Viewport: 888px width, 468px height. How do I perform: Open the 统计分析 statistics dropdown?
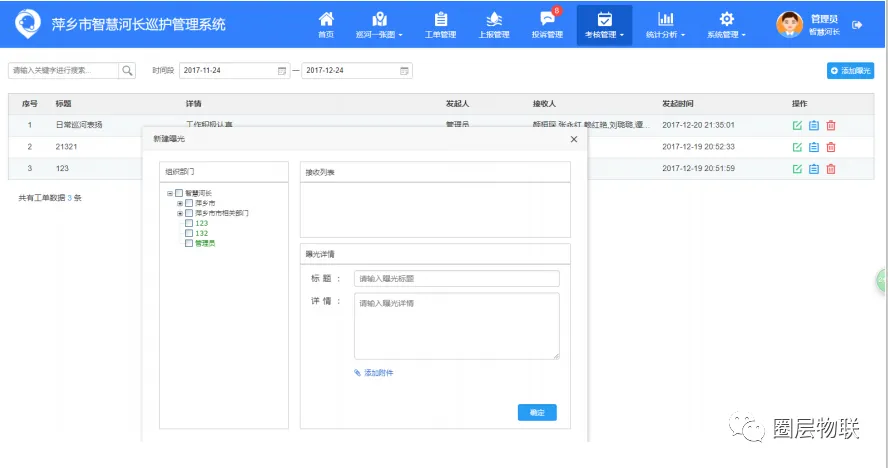click(665, 25)
